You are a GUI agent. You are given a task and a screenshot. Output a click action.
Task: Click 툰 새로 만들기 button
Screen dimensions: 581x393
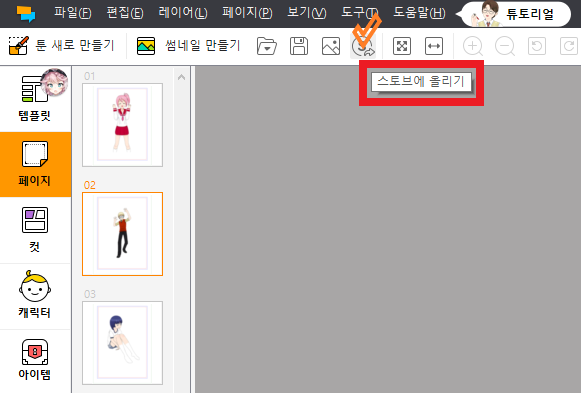coord(62,46)
